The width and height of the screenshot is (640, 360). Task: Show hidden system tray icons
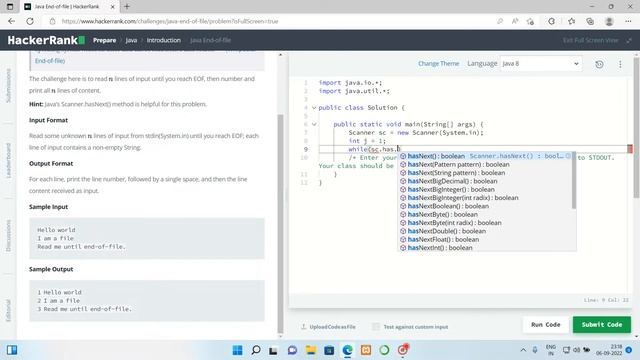(x=523, y=350)
